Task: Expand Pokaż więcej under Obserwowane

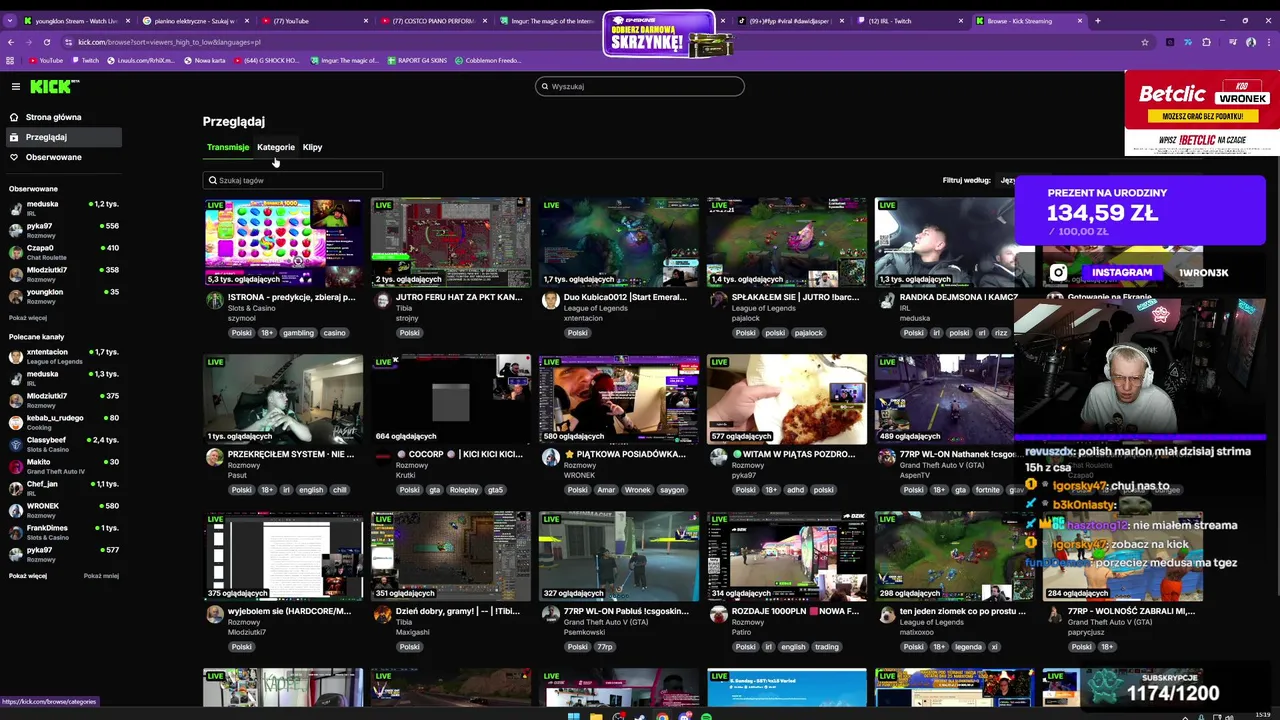Action: tap(28, 318)
